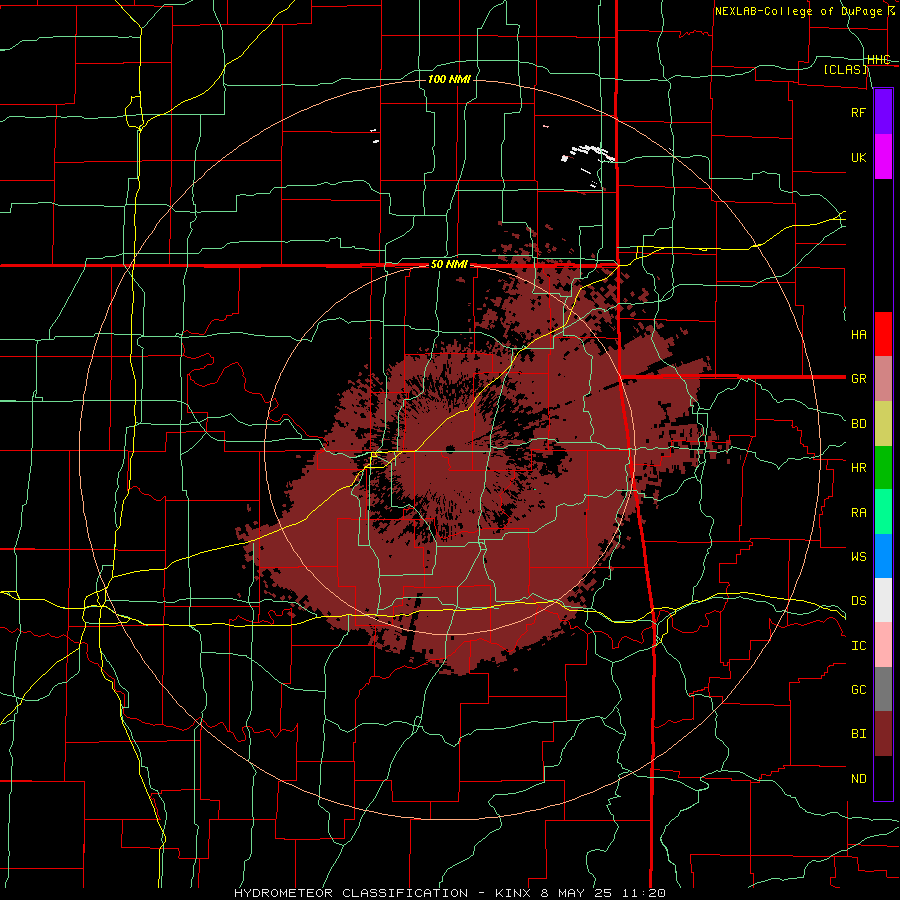The image size is (900, 900).
Task: Click the HA red legend swatch
Action: point(883,334)
